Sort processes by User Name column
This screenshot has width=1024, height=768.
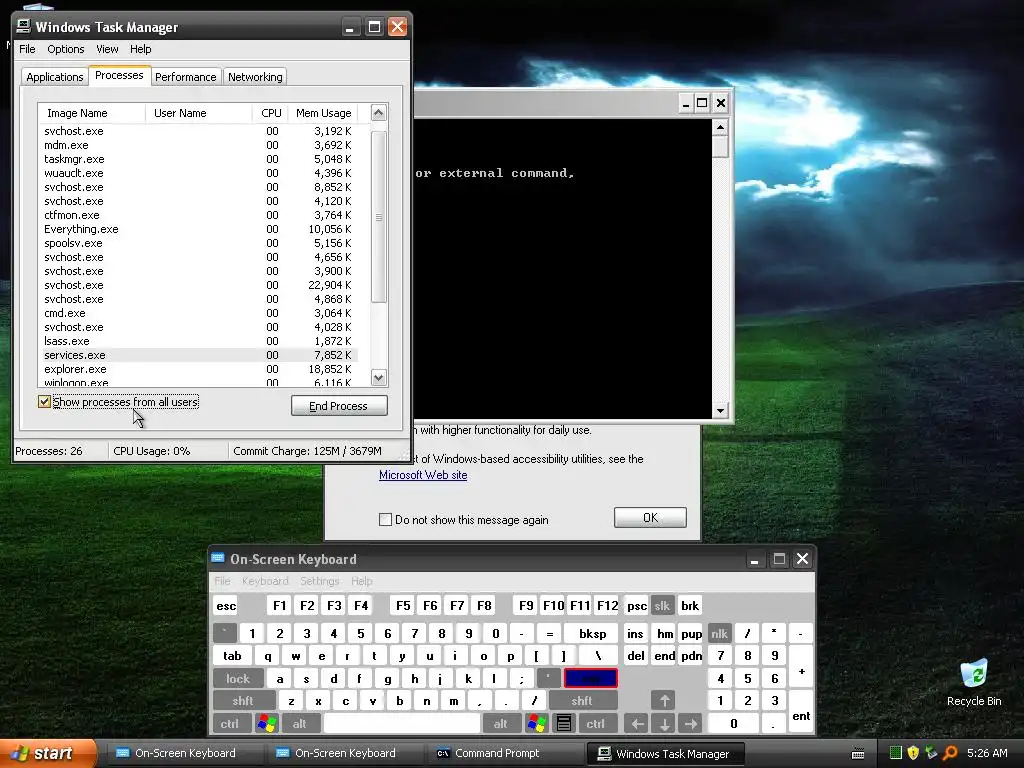click(199, 113)
